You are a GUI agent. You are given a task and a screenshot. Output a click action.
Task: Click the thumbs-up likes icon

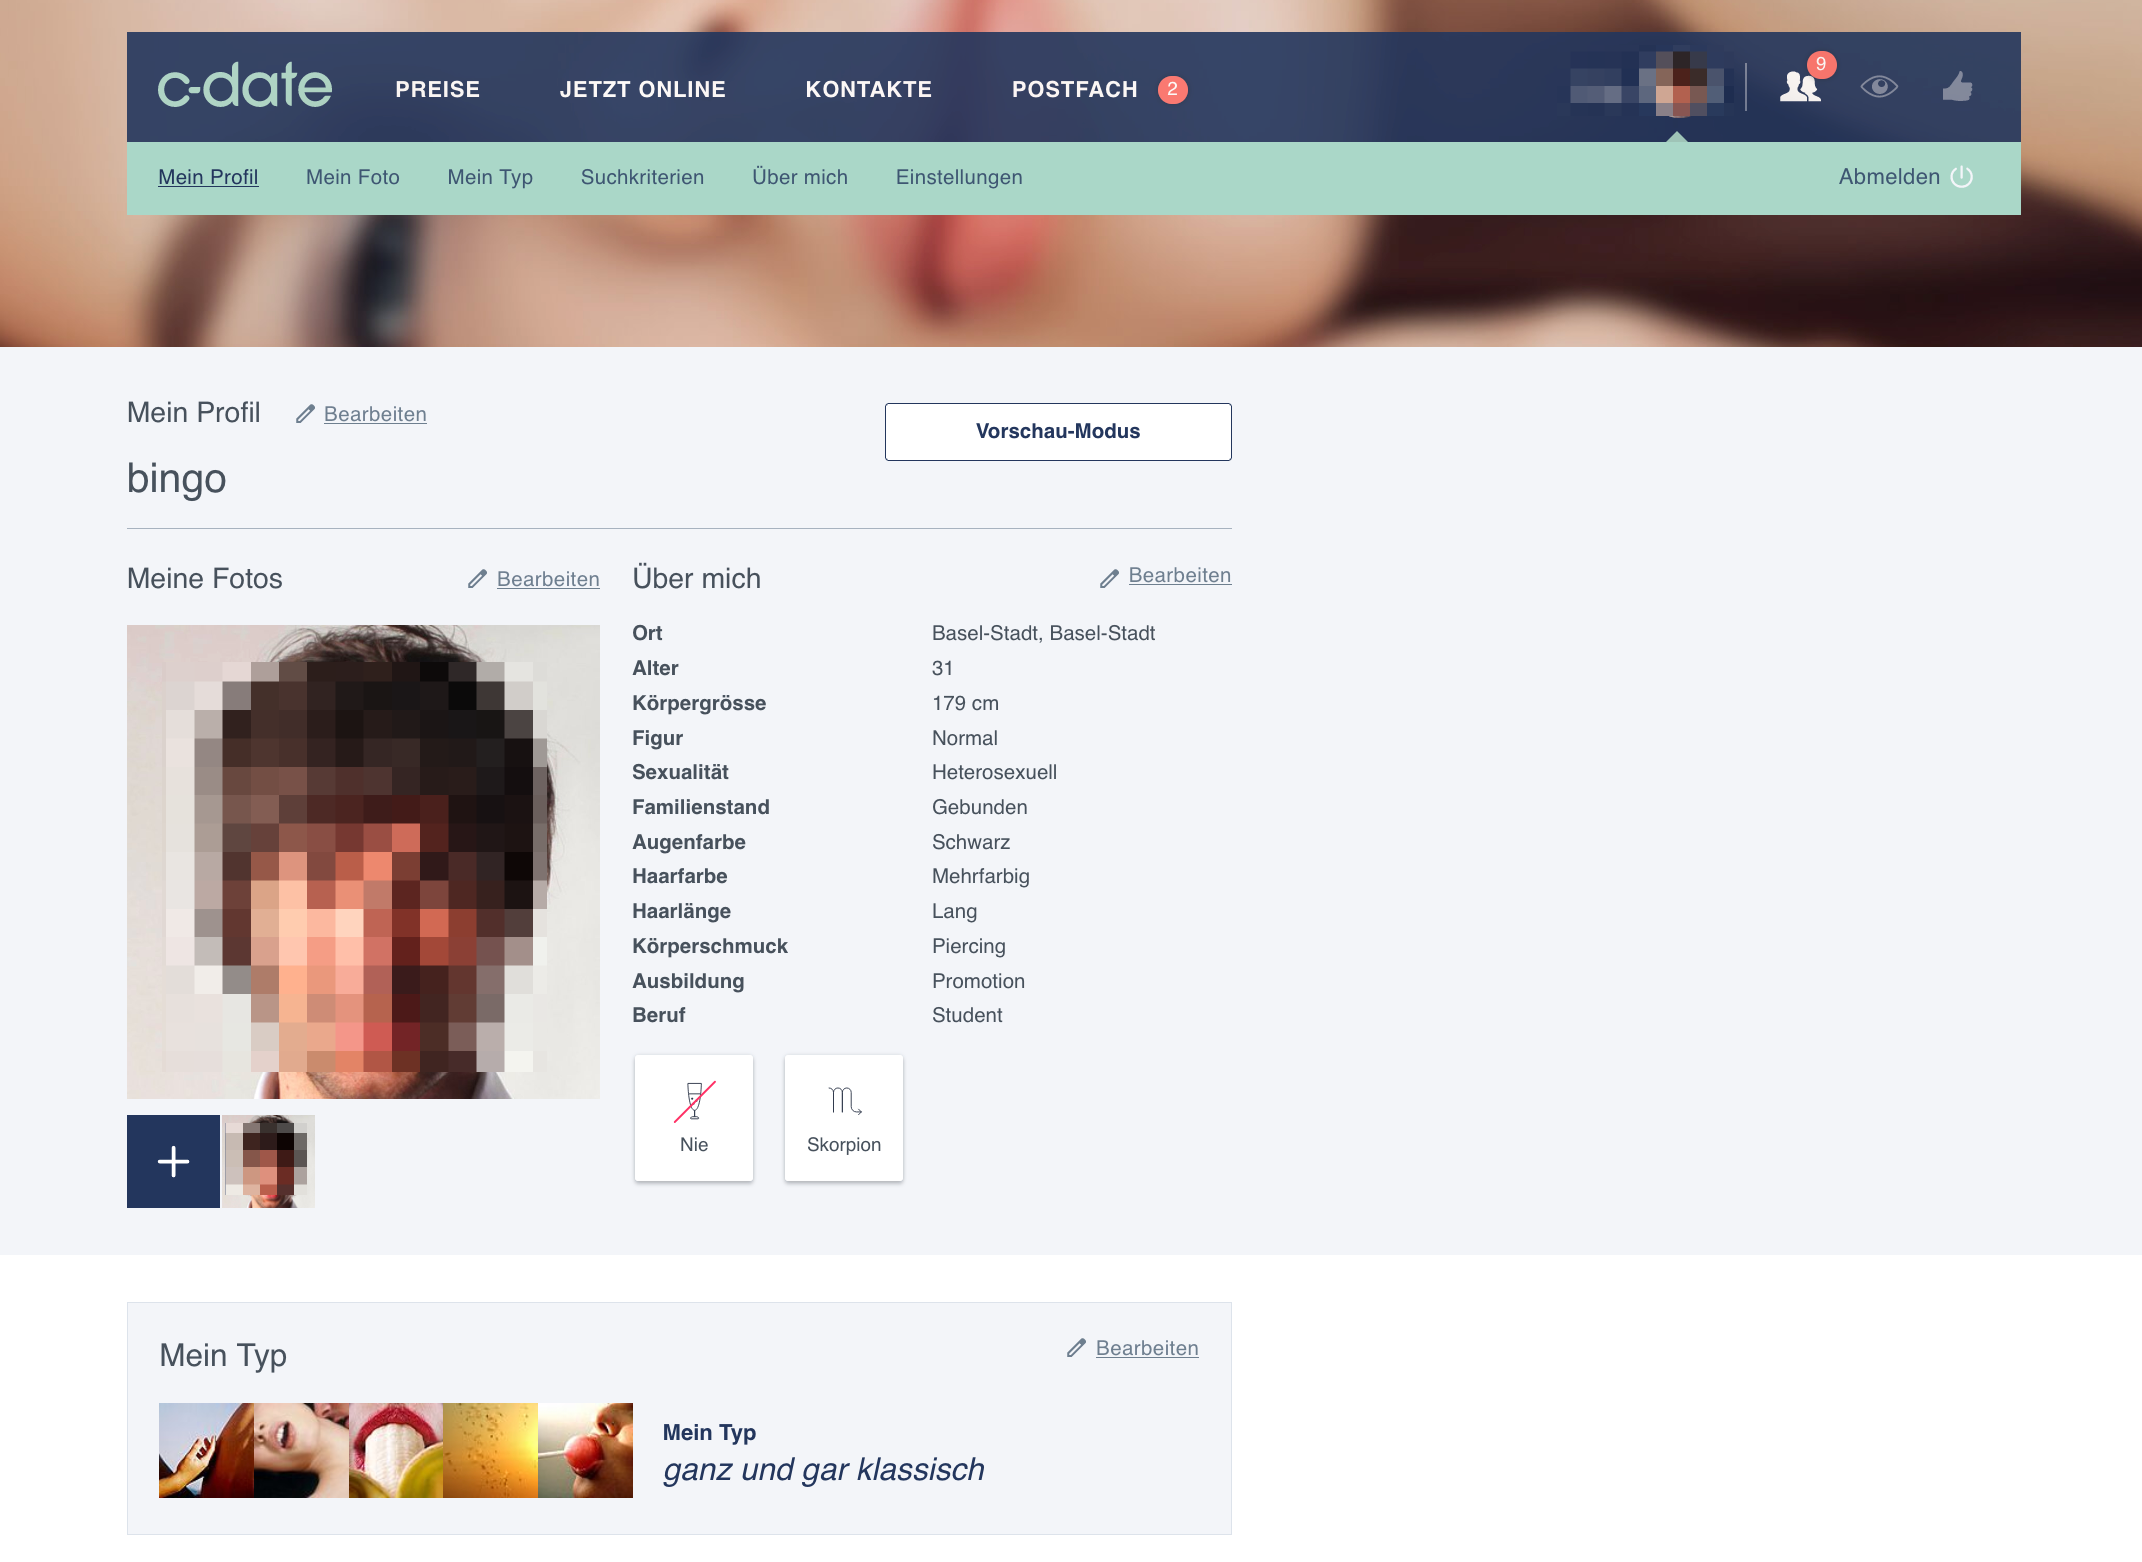[x=1957, y=87]
